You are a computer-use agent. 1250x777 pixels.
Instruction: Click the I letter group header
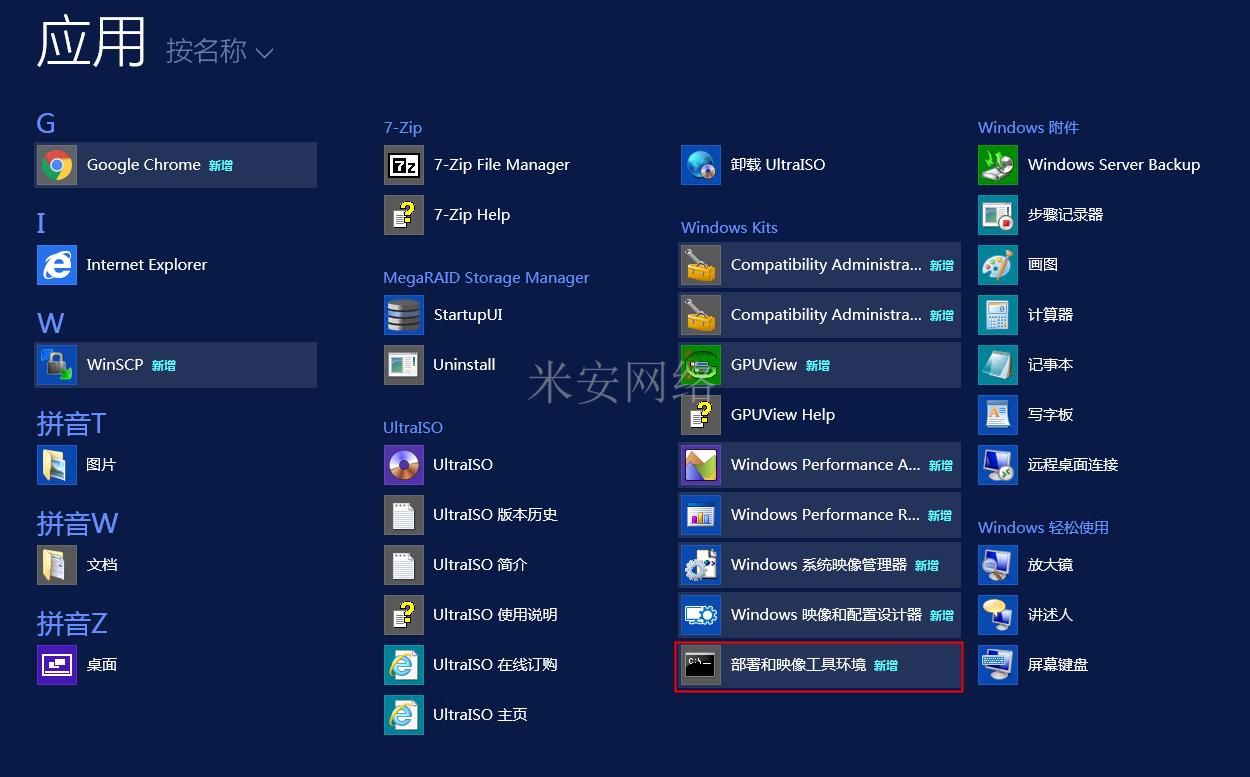[41, 223]
